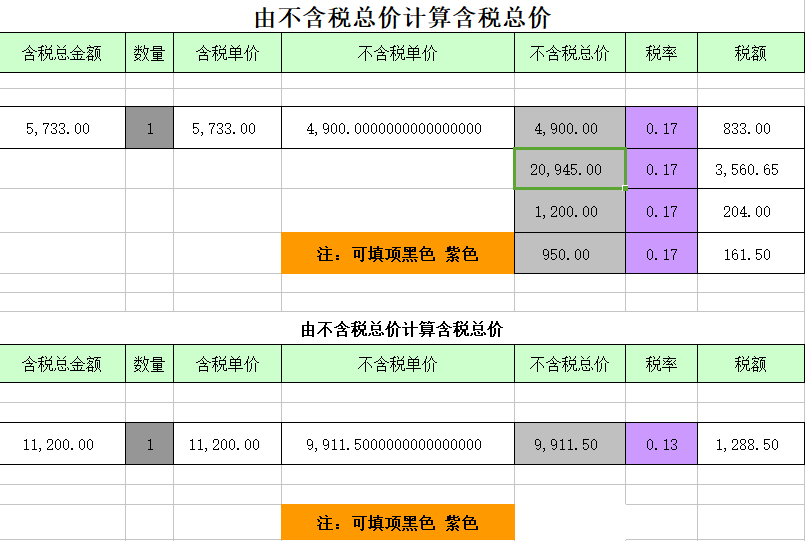Click the lower table's 含税单价 header
The height and width of the screenshot is (541, 805).
pos(227,364)
